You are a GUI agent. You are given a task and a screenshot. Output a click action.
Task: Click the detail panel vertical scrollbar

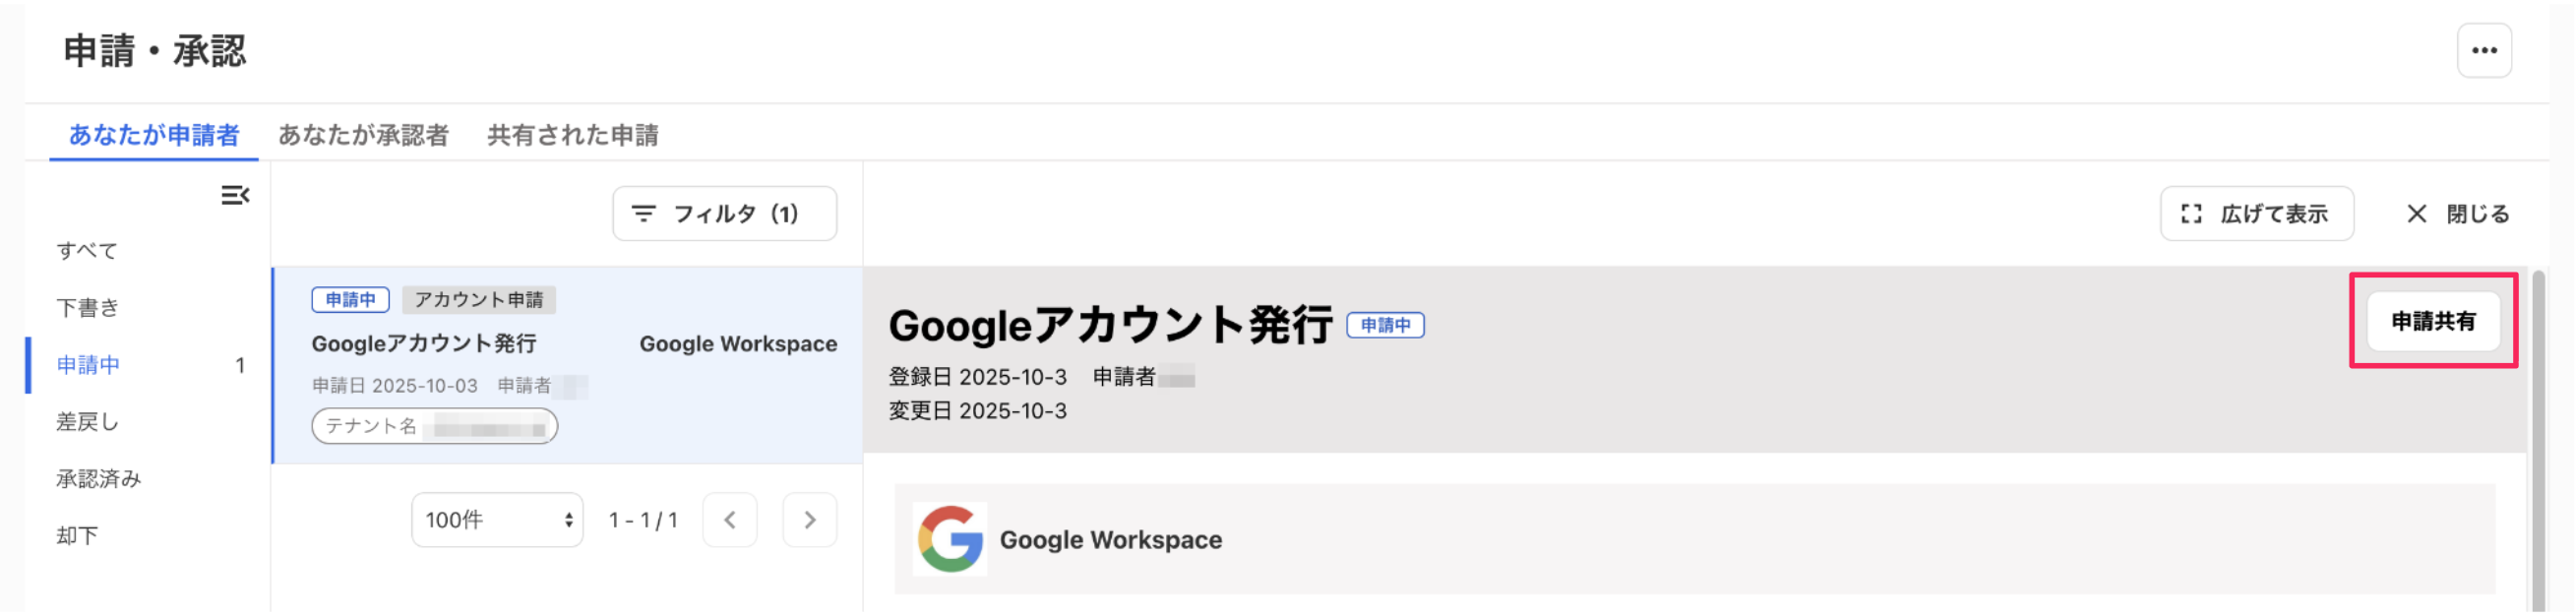pyautogui.click(x=2537, y=440)
